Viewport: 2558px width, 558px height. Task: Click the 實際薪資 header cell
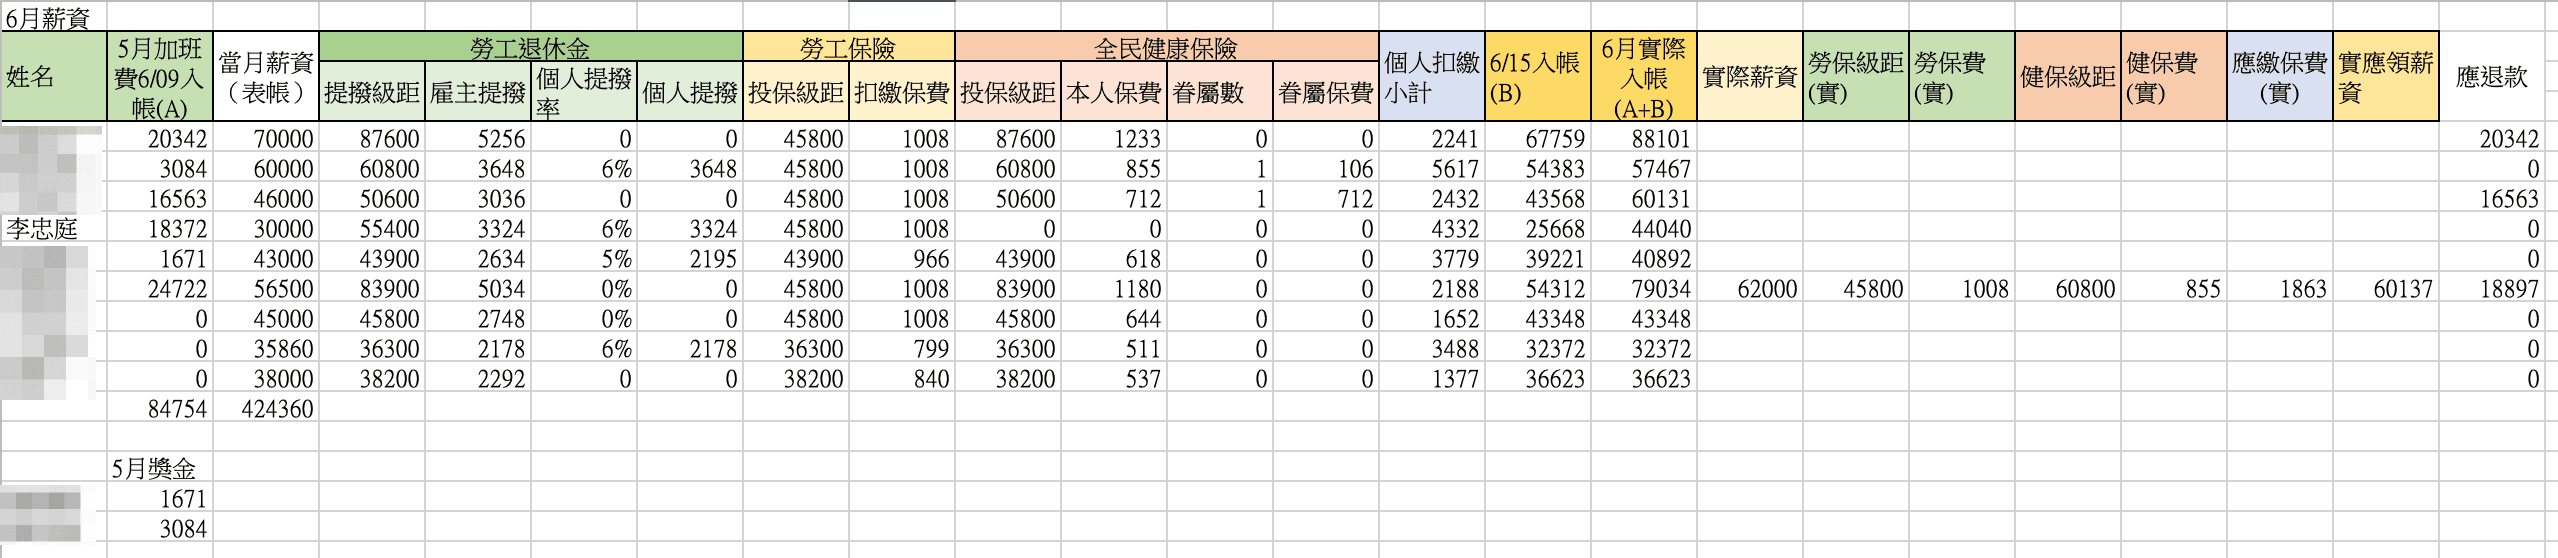[1750, 77]
